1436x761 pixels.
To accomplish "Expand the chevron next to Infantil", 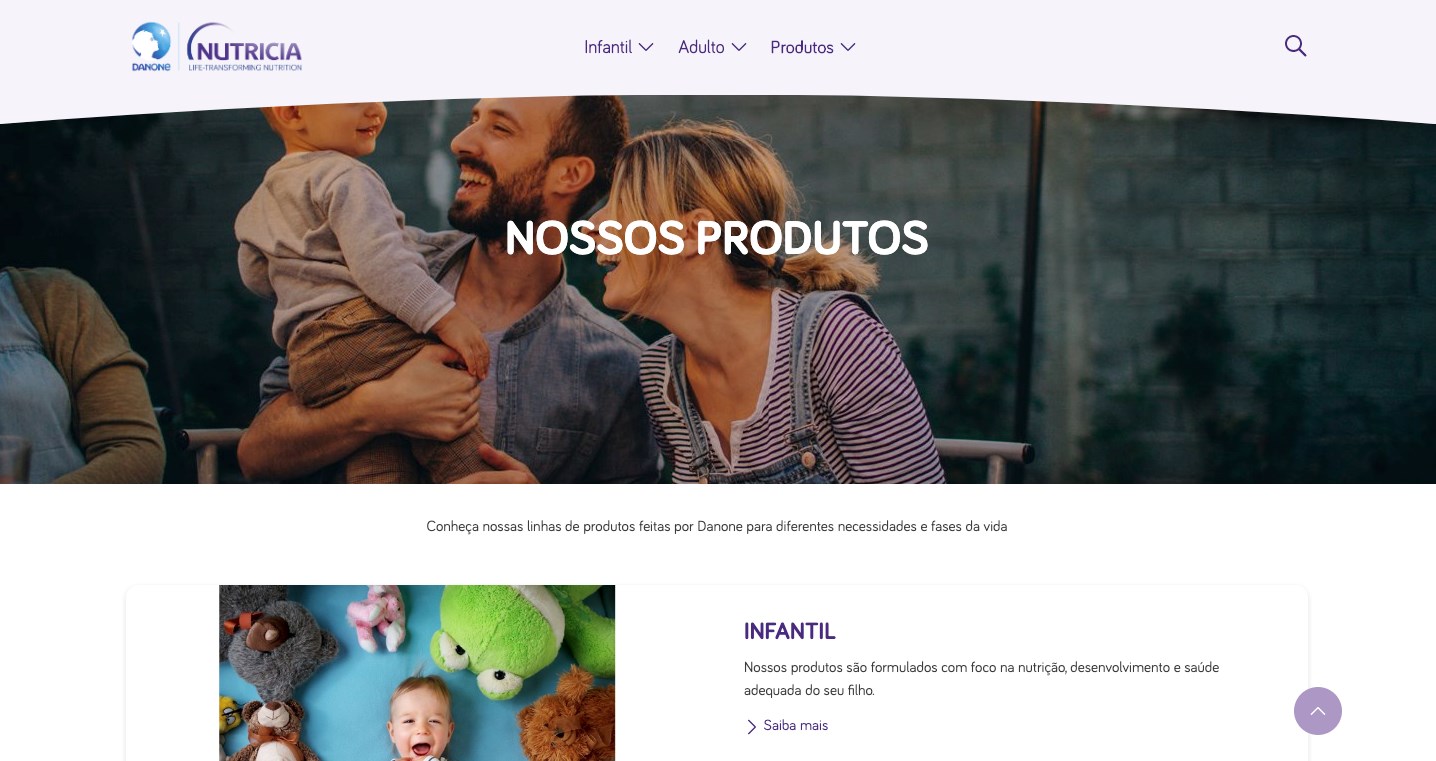I will [x=646, y=47].
